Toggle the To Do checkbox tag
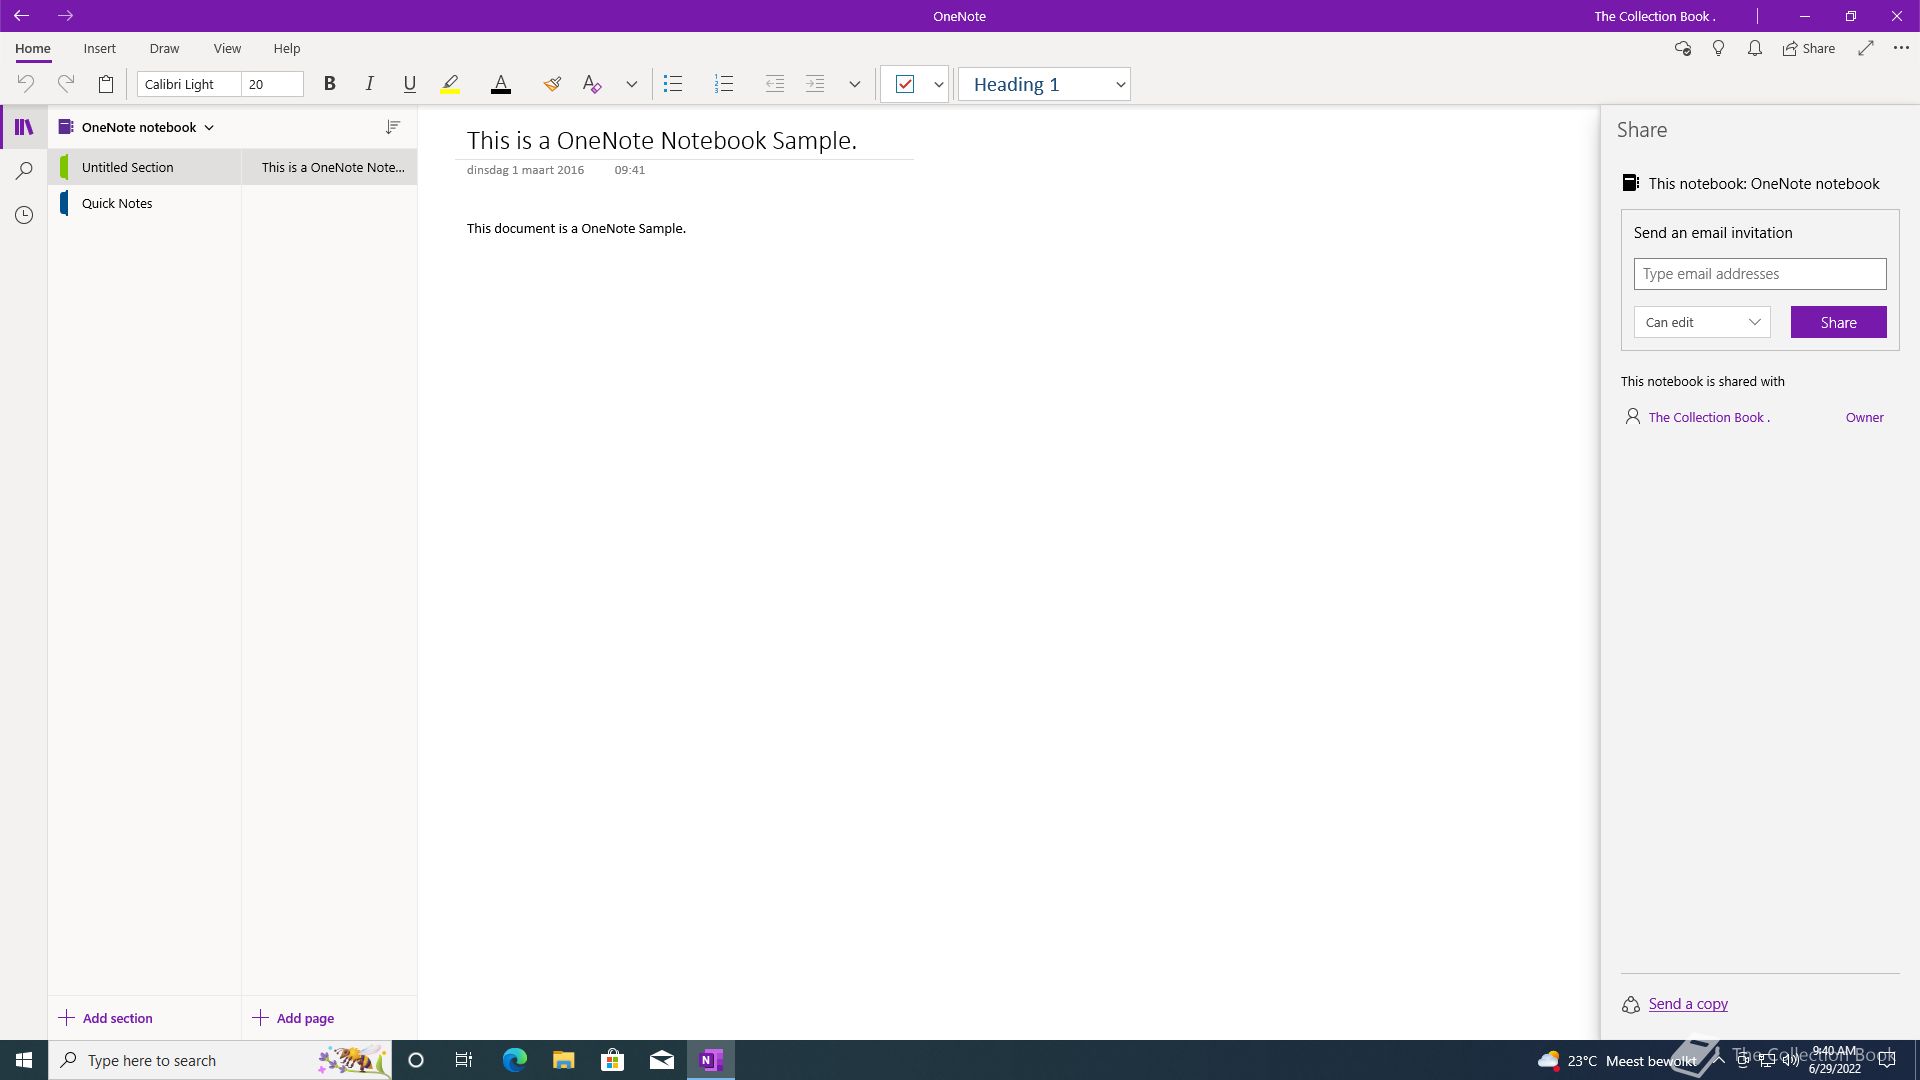The height and width of the screenshot is (1080, 1920). 905,84
